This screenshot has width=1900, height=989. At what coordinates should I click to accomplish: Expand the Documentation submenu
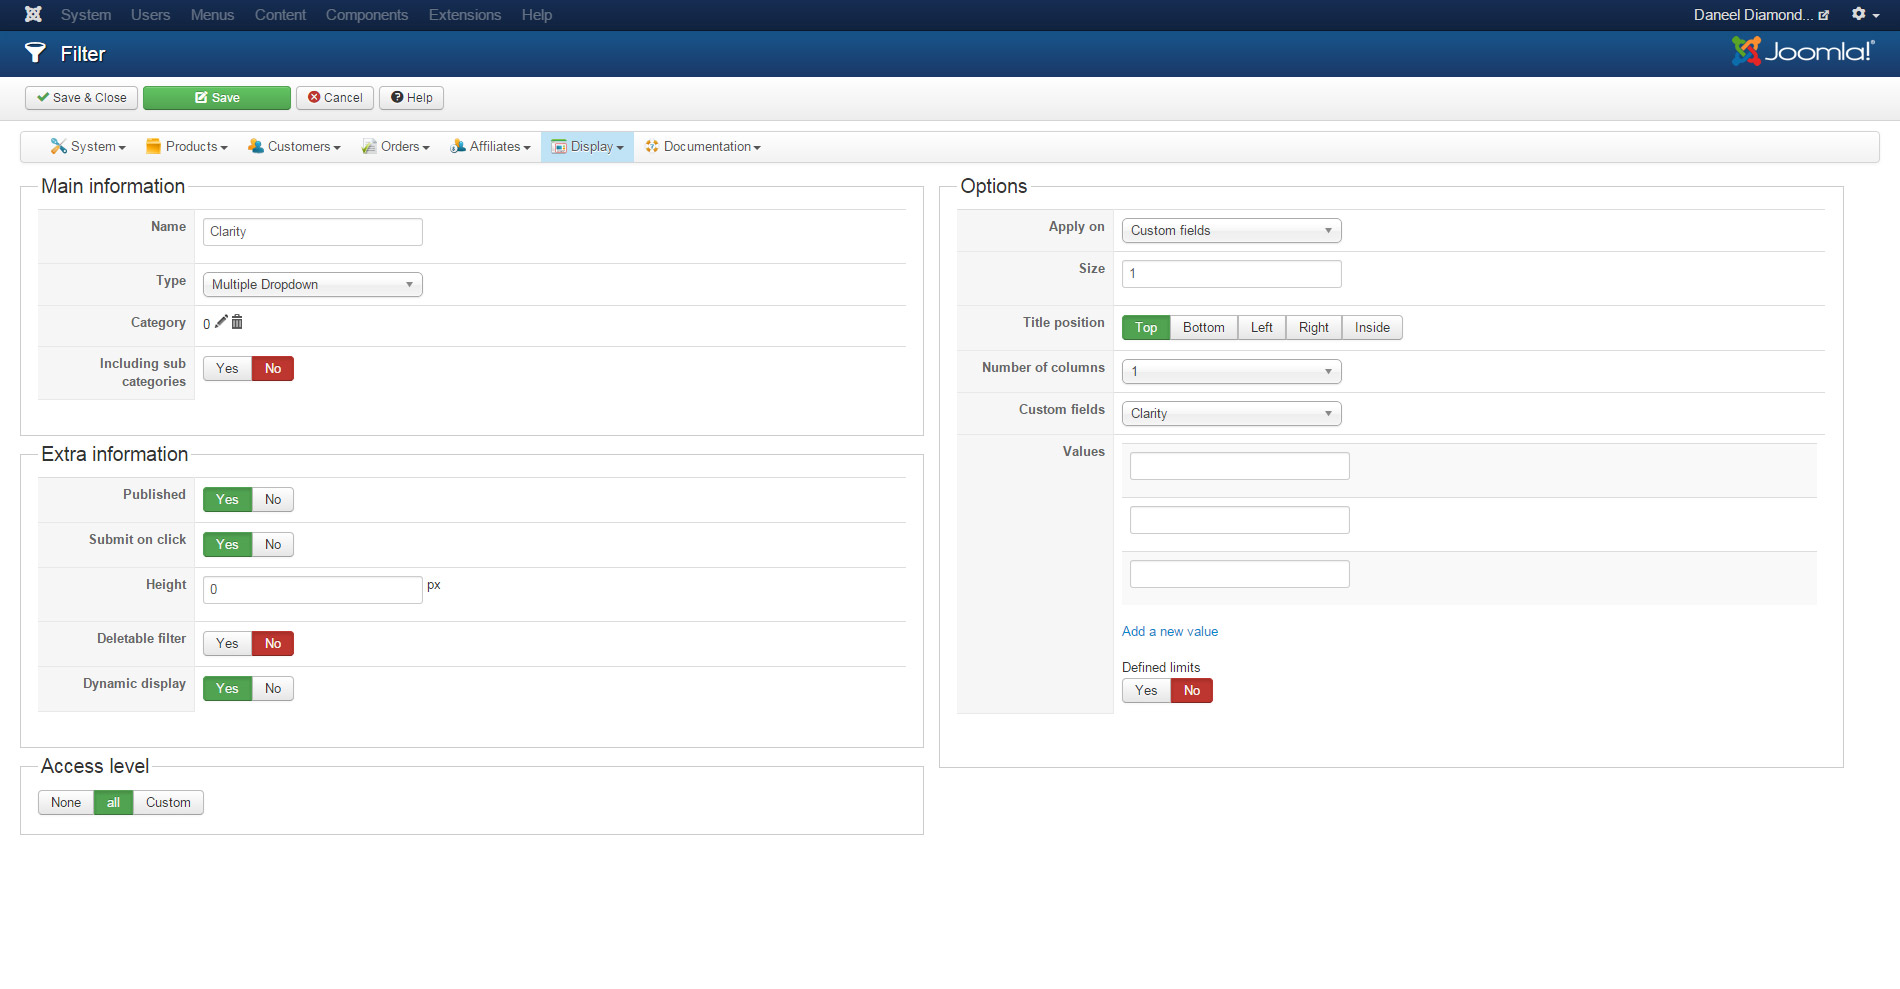coord(703,146)
